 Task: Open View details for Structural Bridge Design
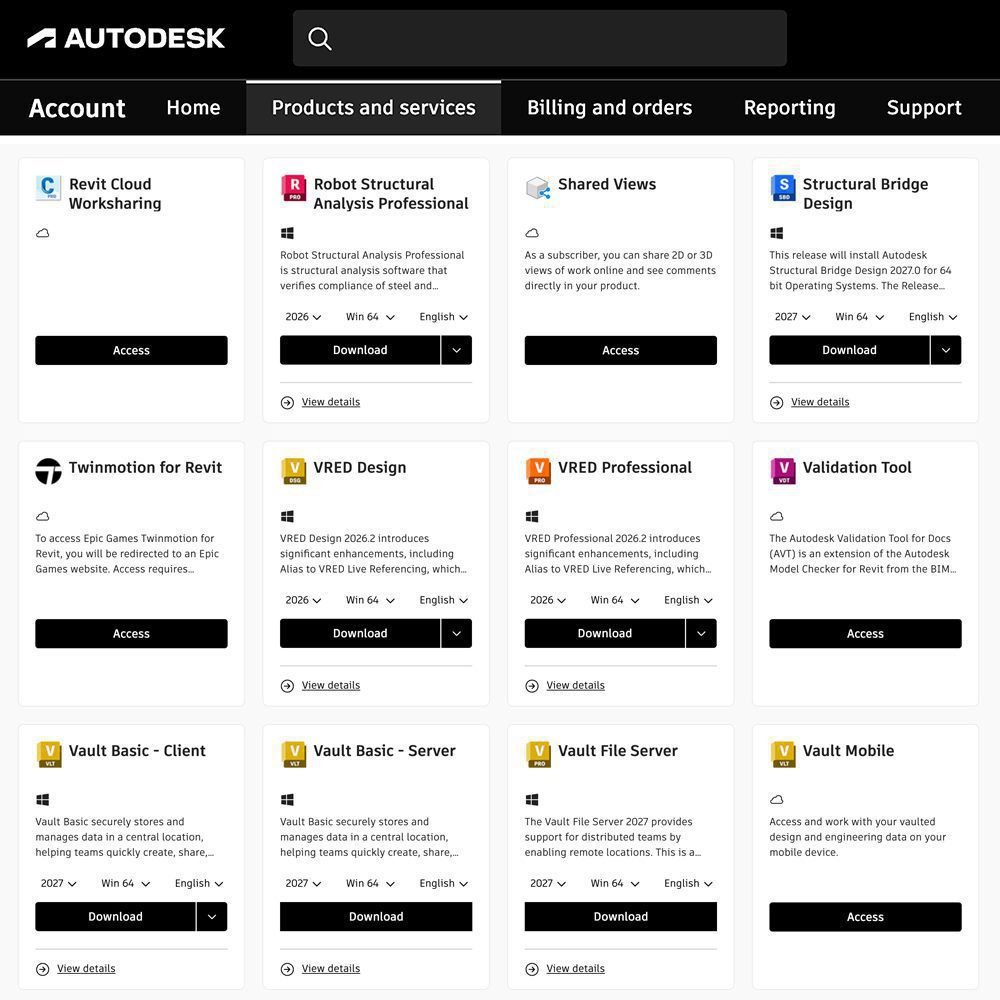point(820,402)
